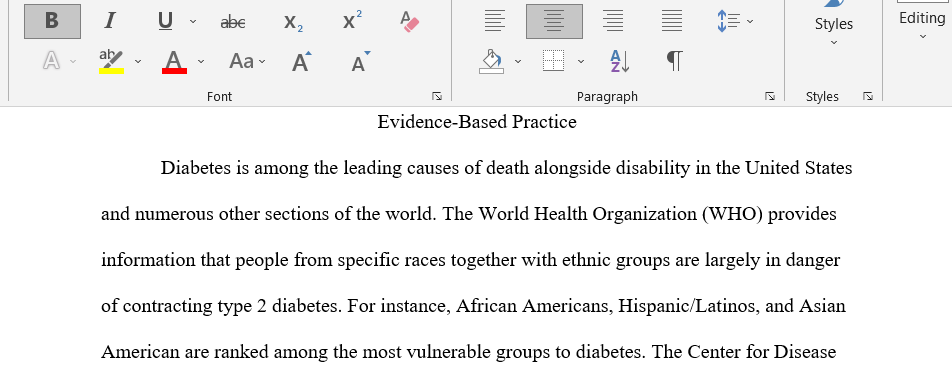Apply yellow text highlight color
The width and height of the screenshot is (952, 377).
point(112,61)
